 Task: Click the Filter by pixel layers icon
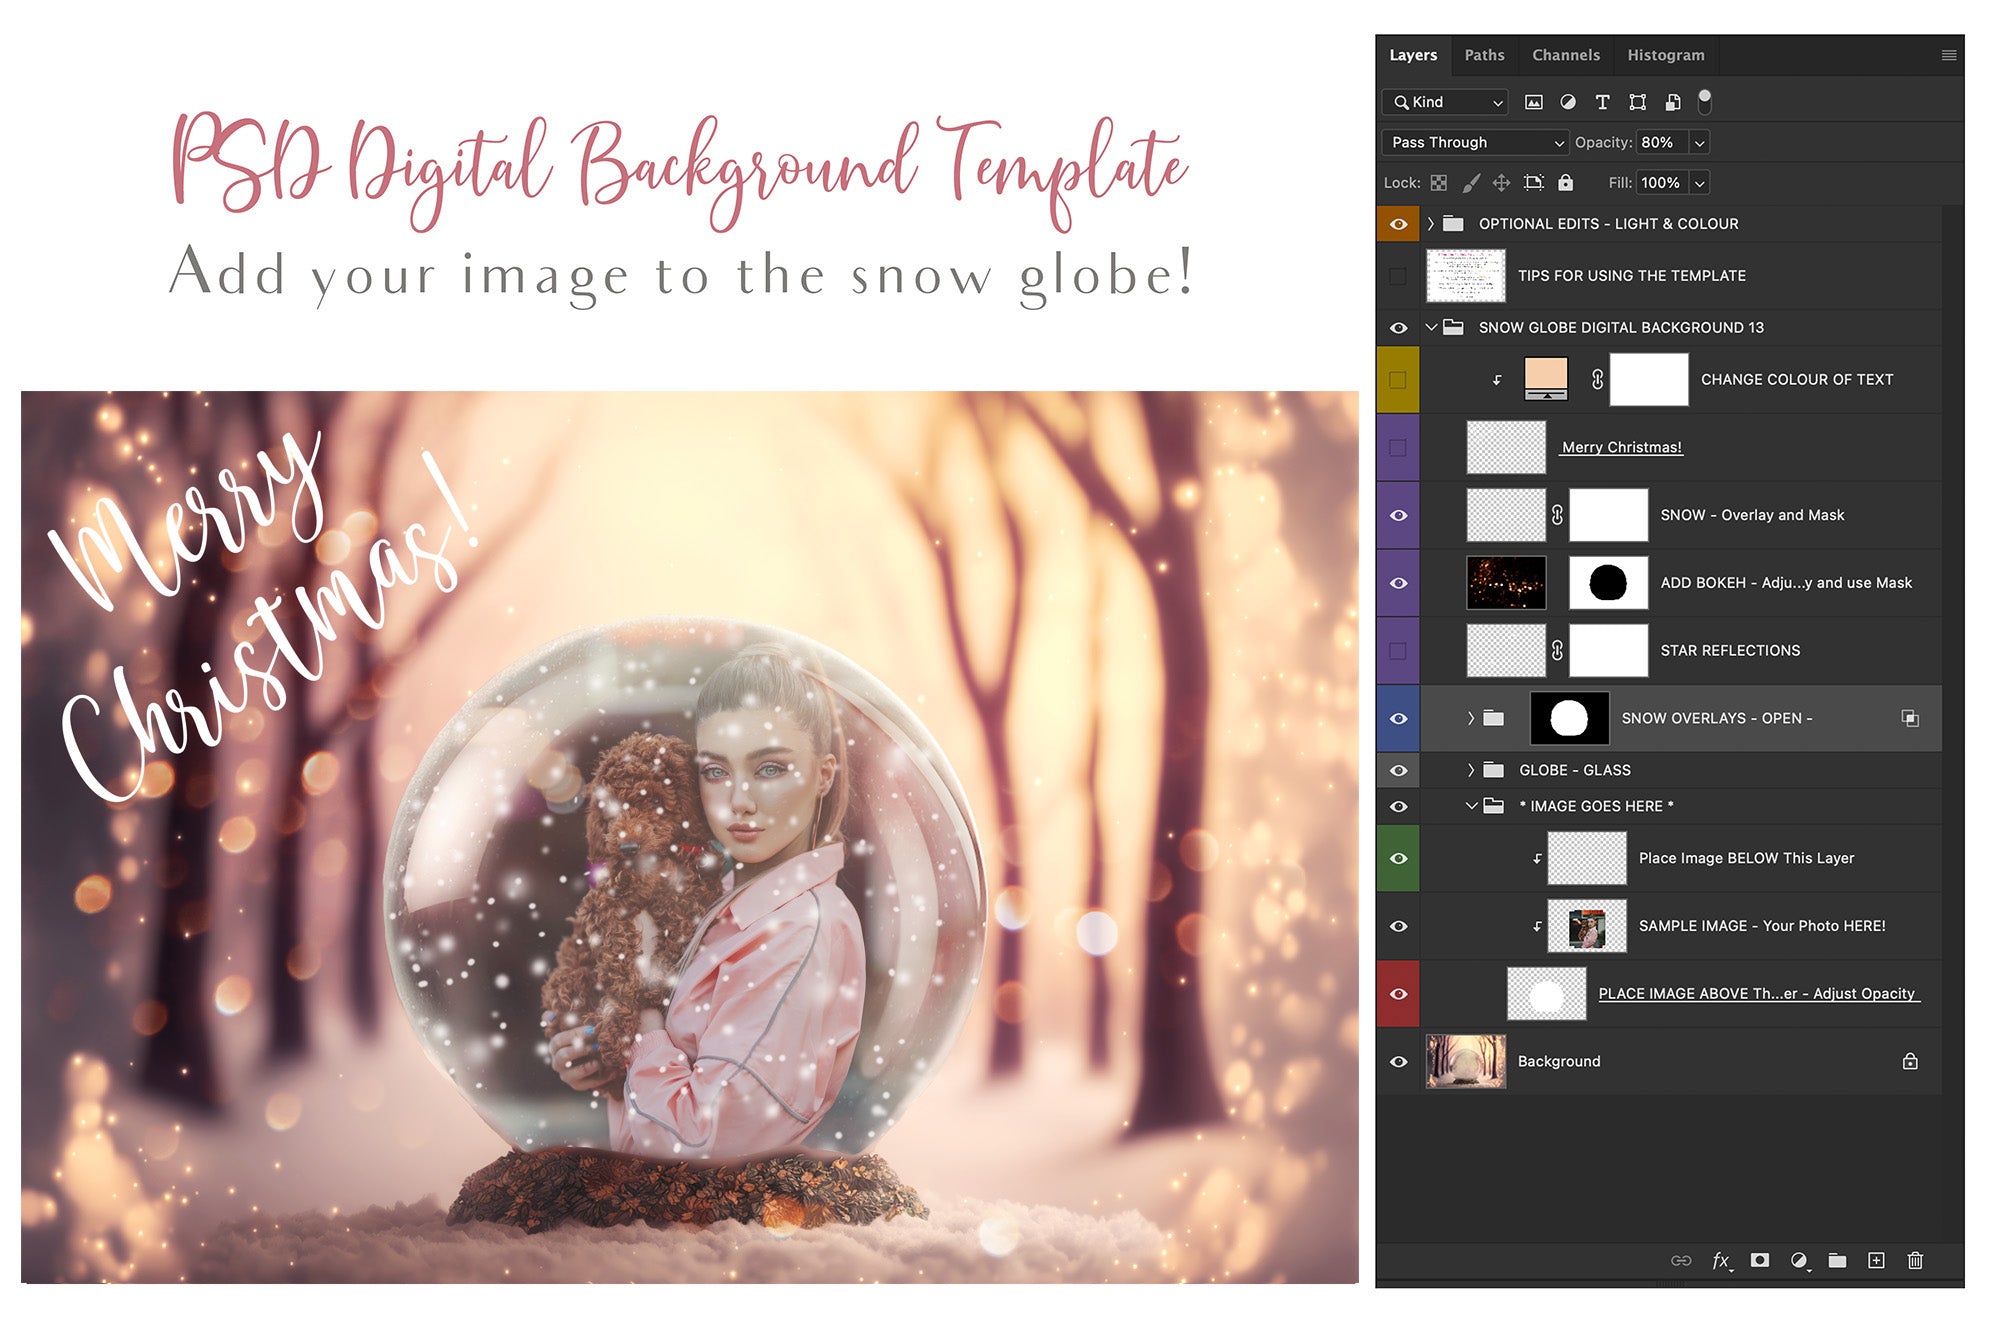point(1535,102)
